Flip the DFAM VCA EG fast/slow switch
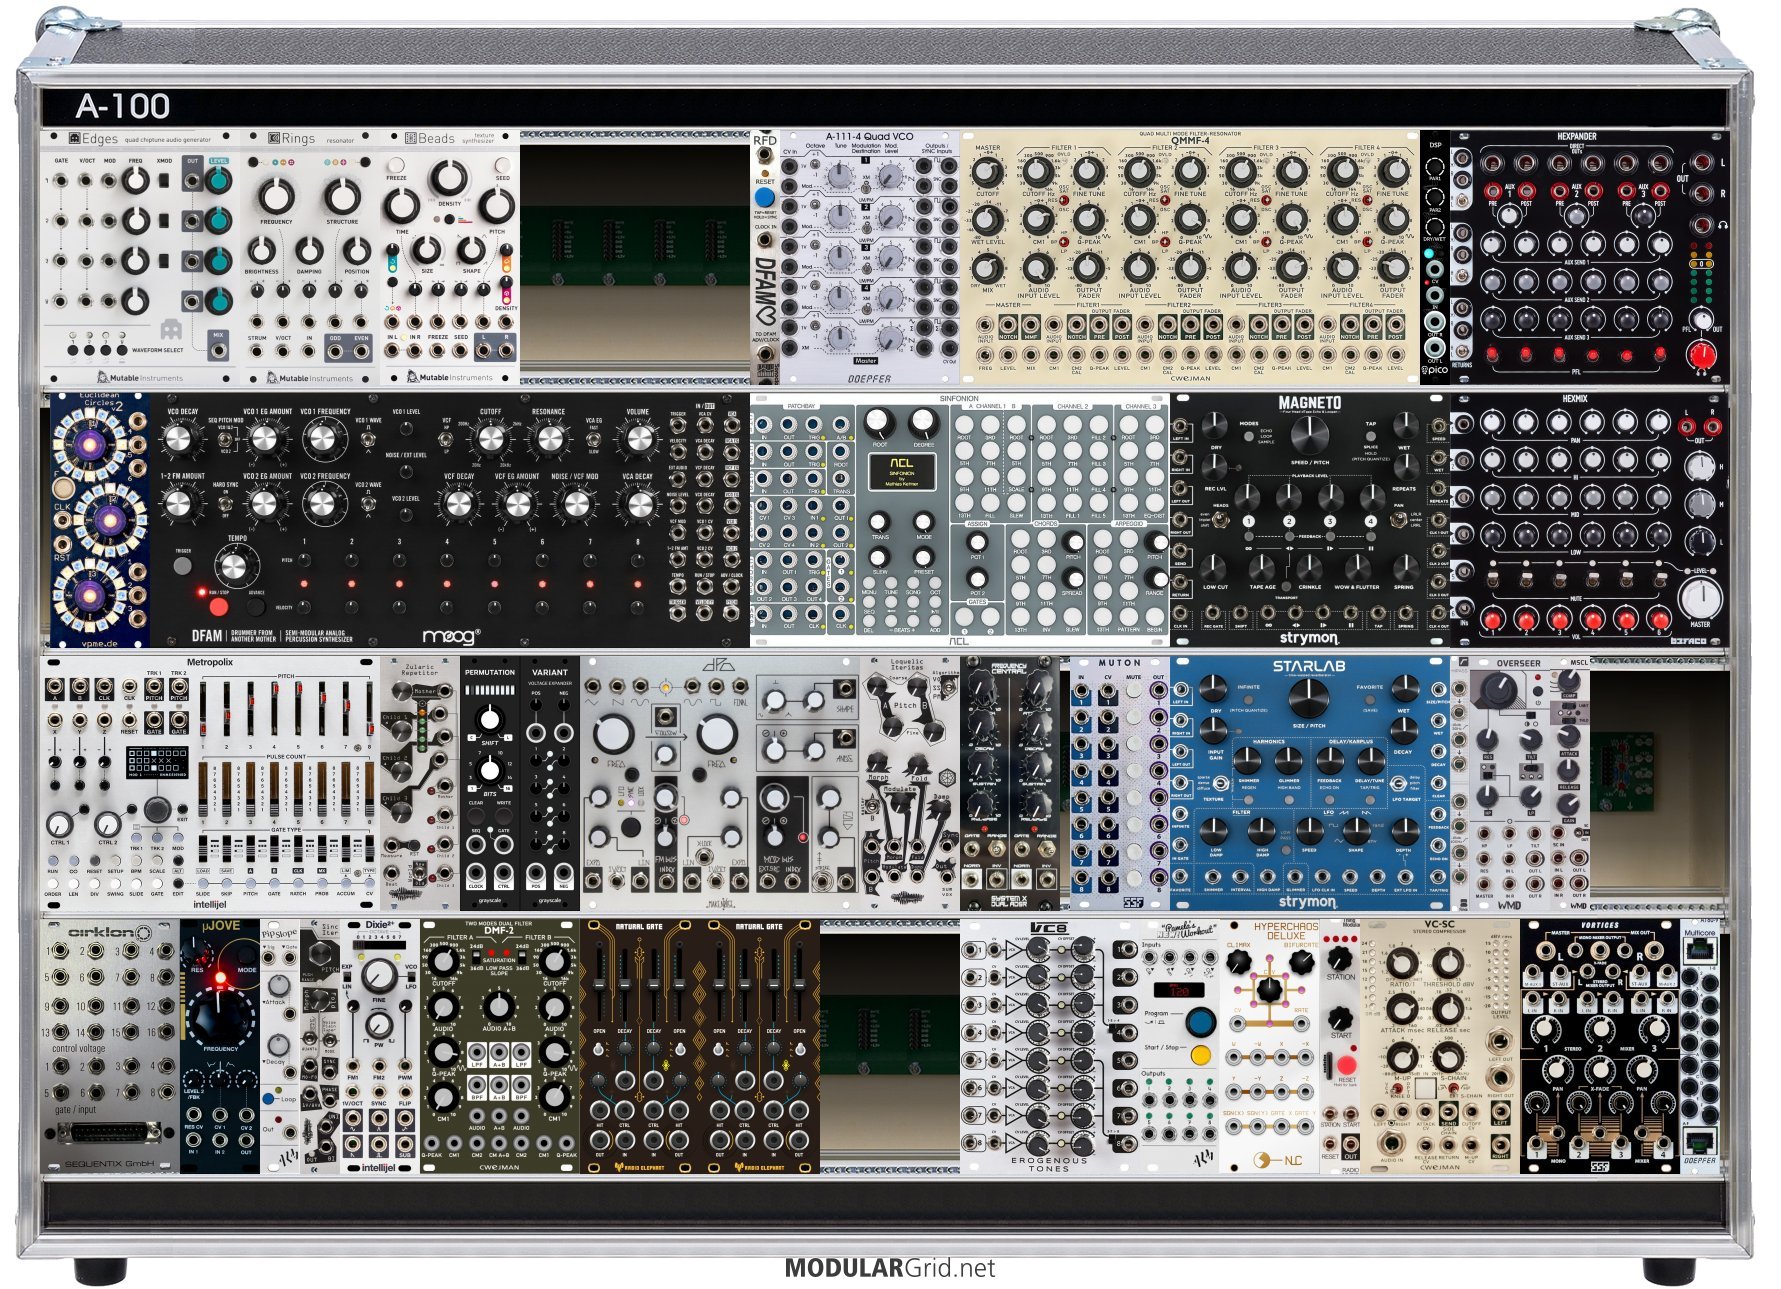 coord(595,440)
